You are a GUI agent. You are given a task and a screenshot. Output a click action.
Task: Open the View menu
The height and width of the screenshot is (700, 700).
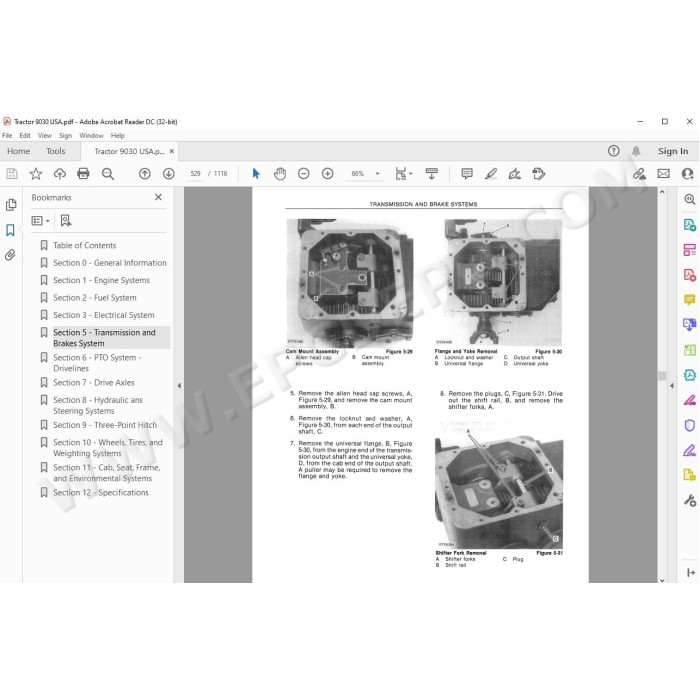click(45, 135)
